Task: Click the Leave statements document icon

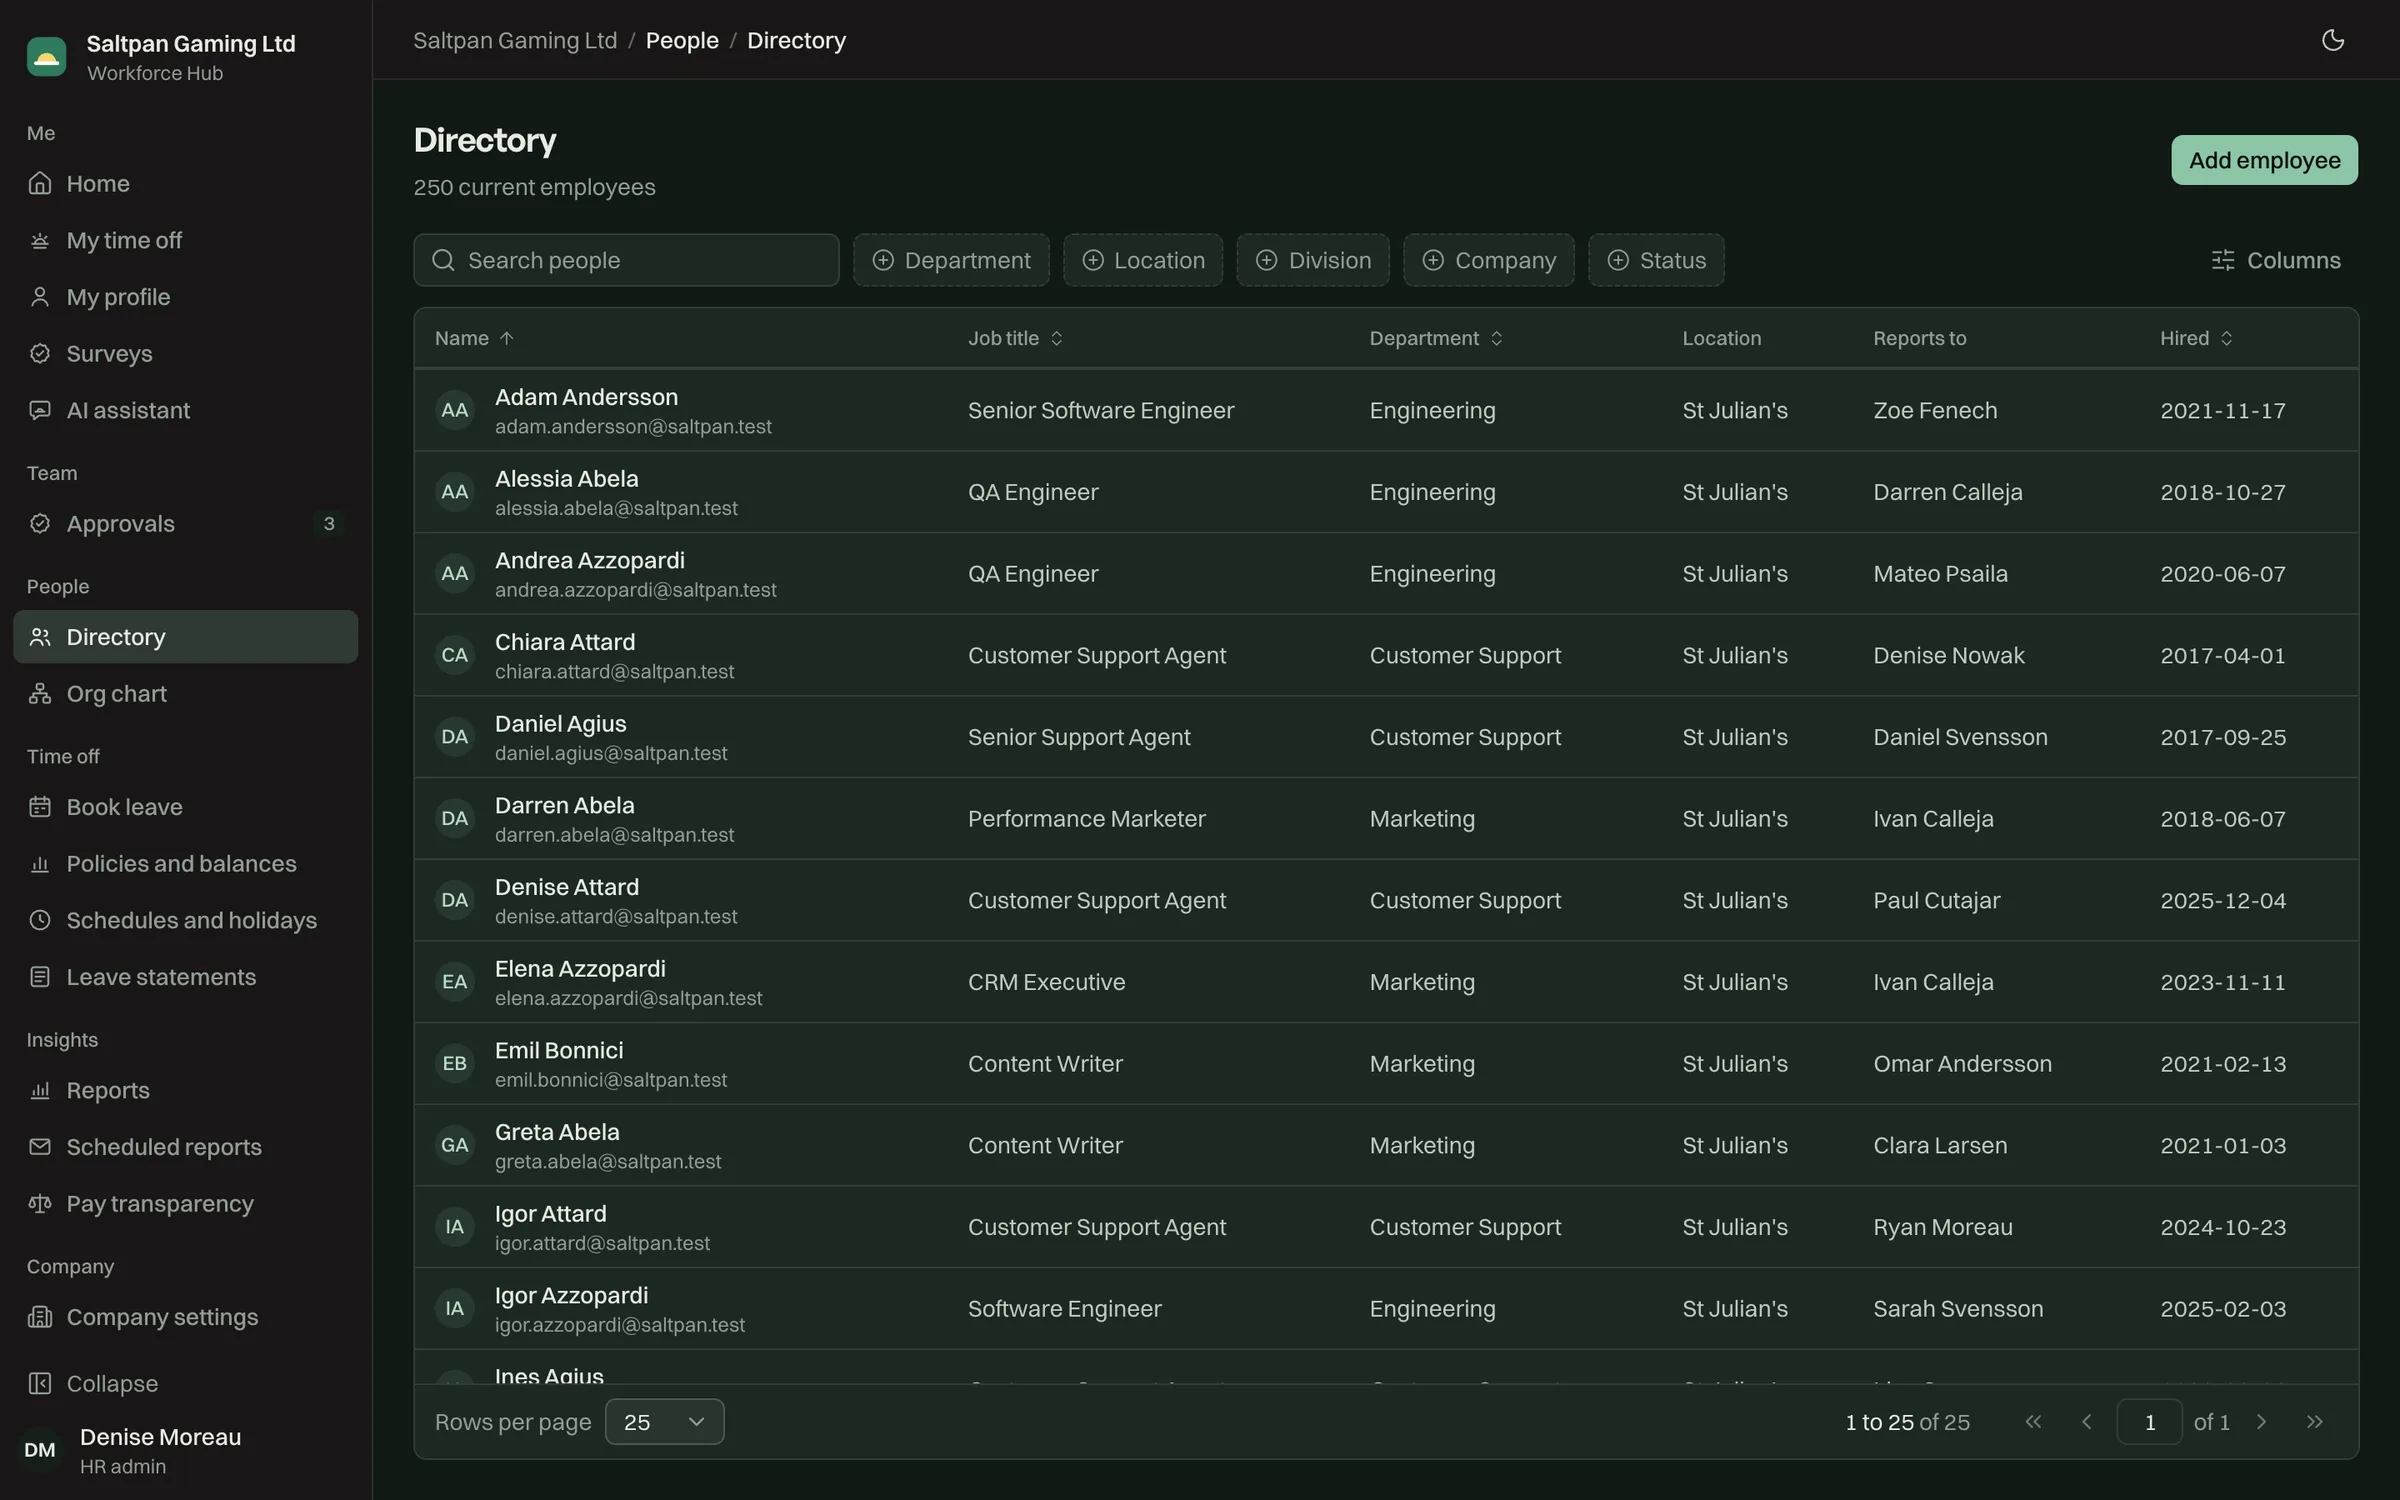Action: click(x=40, y=977)
